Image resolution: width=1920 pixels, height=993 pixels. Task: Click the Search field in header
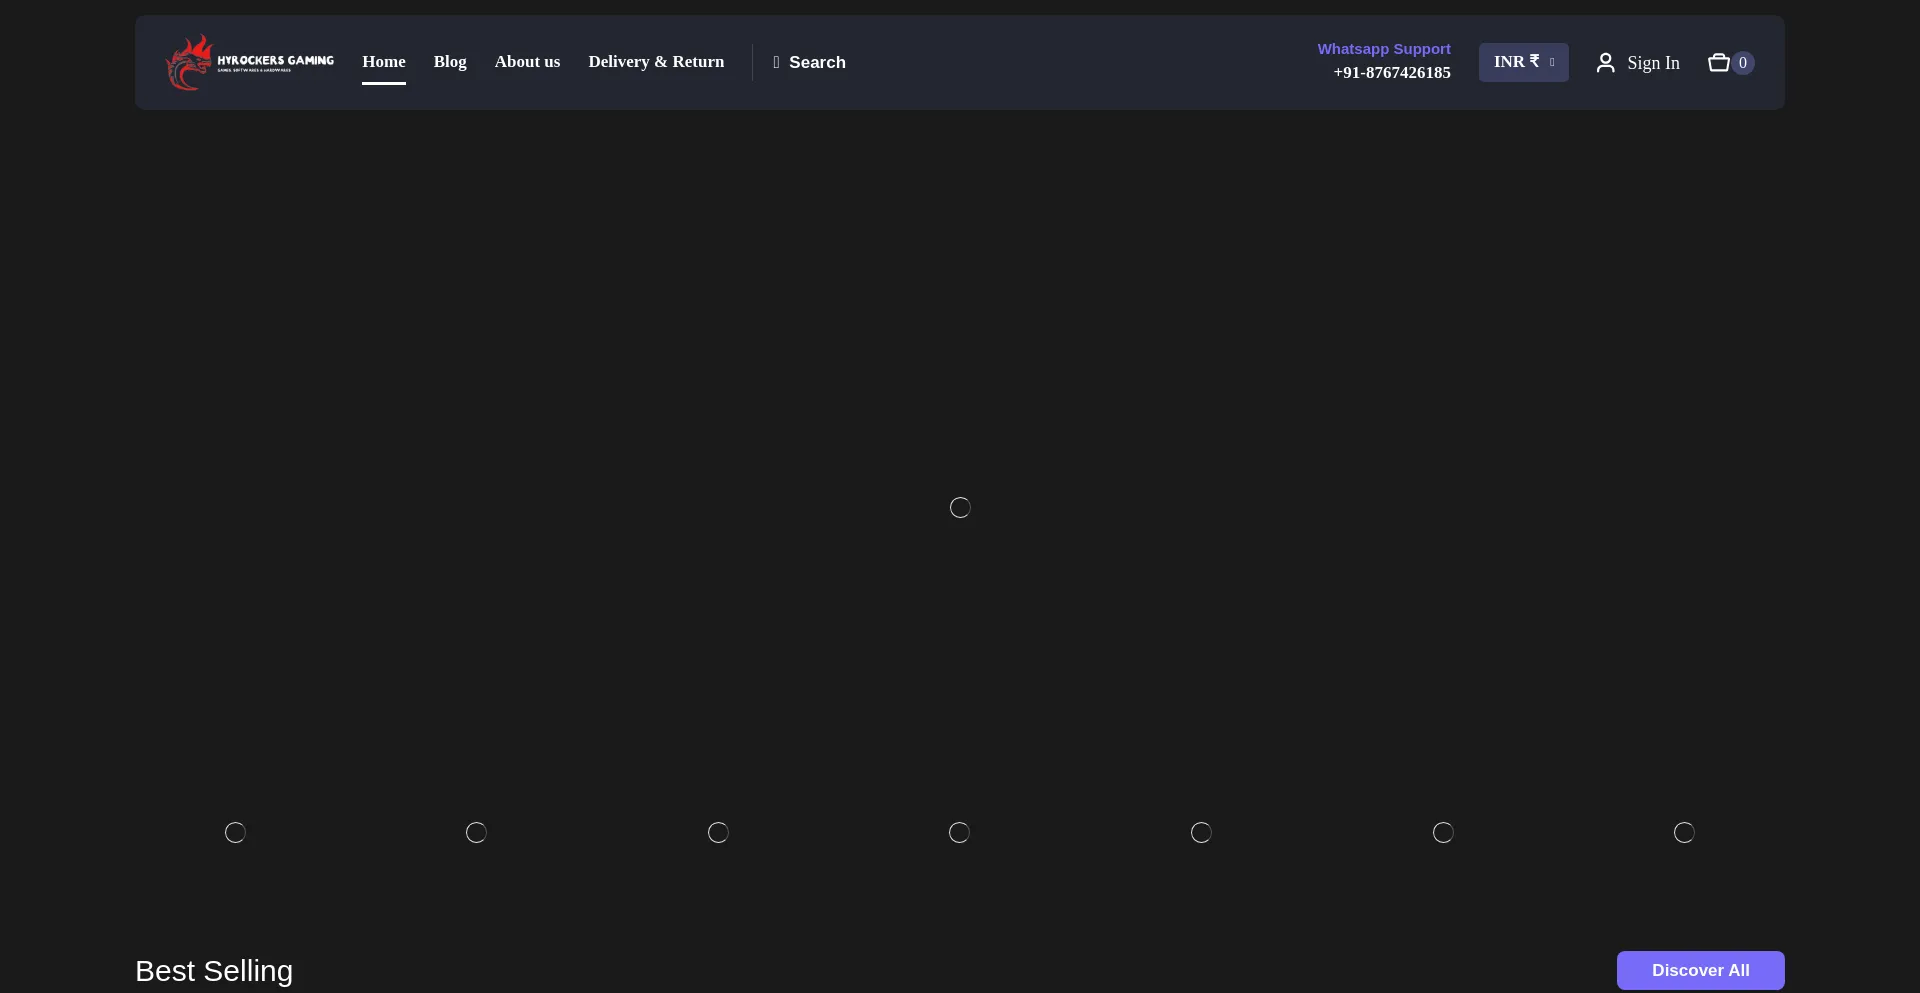click(810, 62)
